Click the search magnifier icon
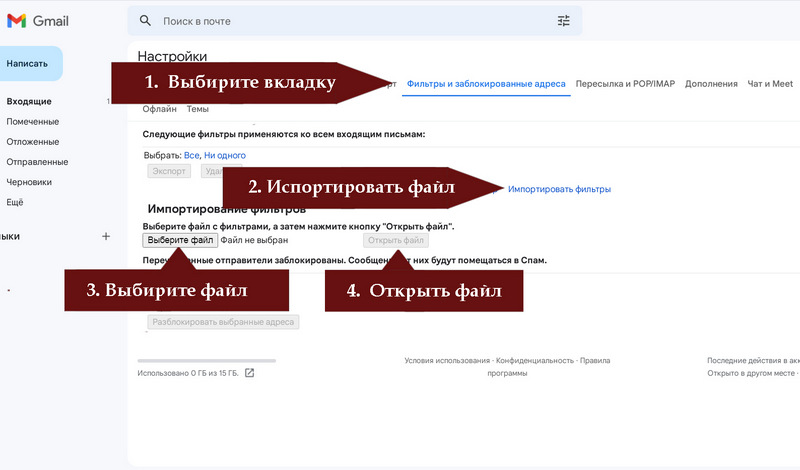The width and height of the screenshot is (800, 470). pos(146,21)
